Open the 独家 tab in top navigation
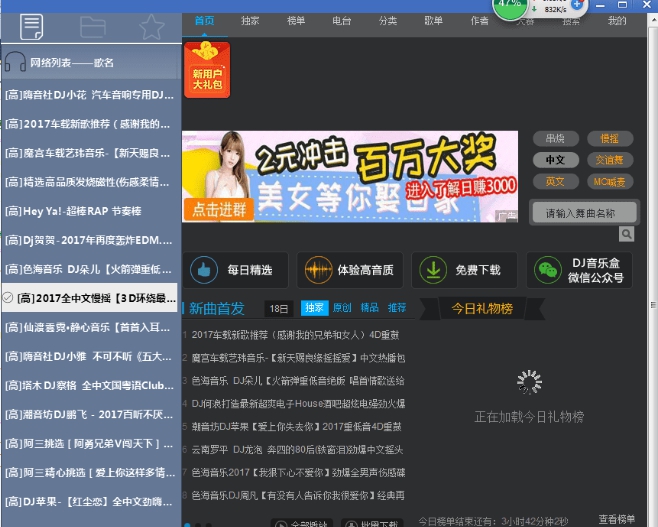Viewport: 658px width, 527px height. tap(251, 21)
